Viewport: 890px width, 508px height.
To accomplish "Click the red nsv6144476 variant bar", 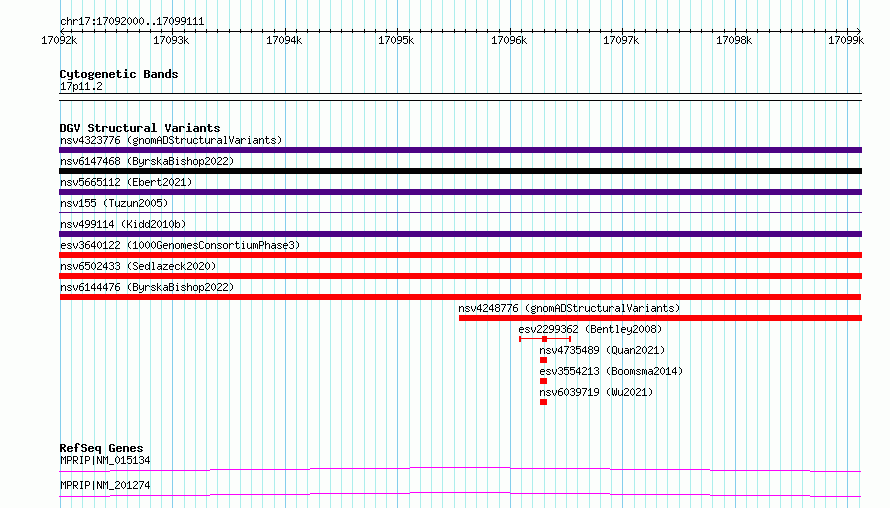I will coord(460,297).
